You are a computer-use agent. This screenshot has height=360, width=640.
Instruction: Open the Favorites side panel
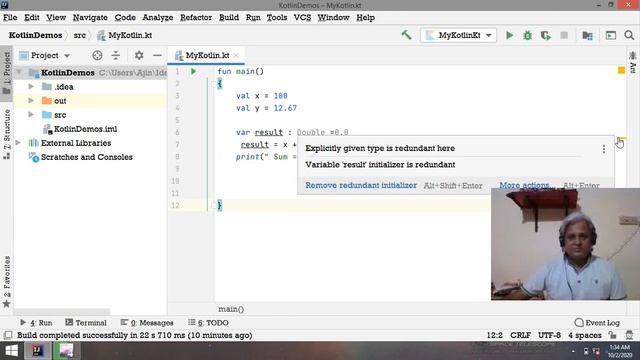7,282
